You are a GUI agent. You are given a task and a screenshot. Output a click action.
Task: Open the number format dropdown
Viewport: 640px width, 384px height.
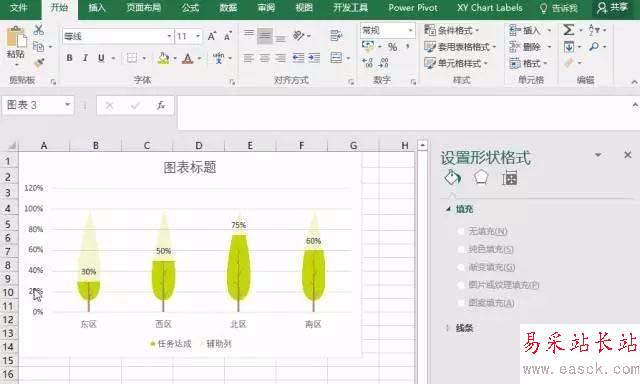click(x=411, y=30)
